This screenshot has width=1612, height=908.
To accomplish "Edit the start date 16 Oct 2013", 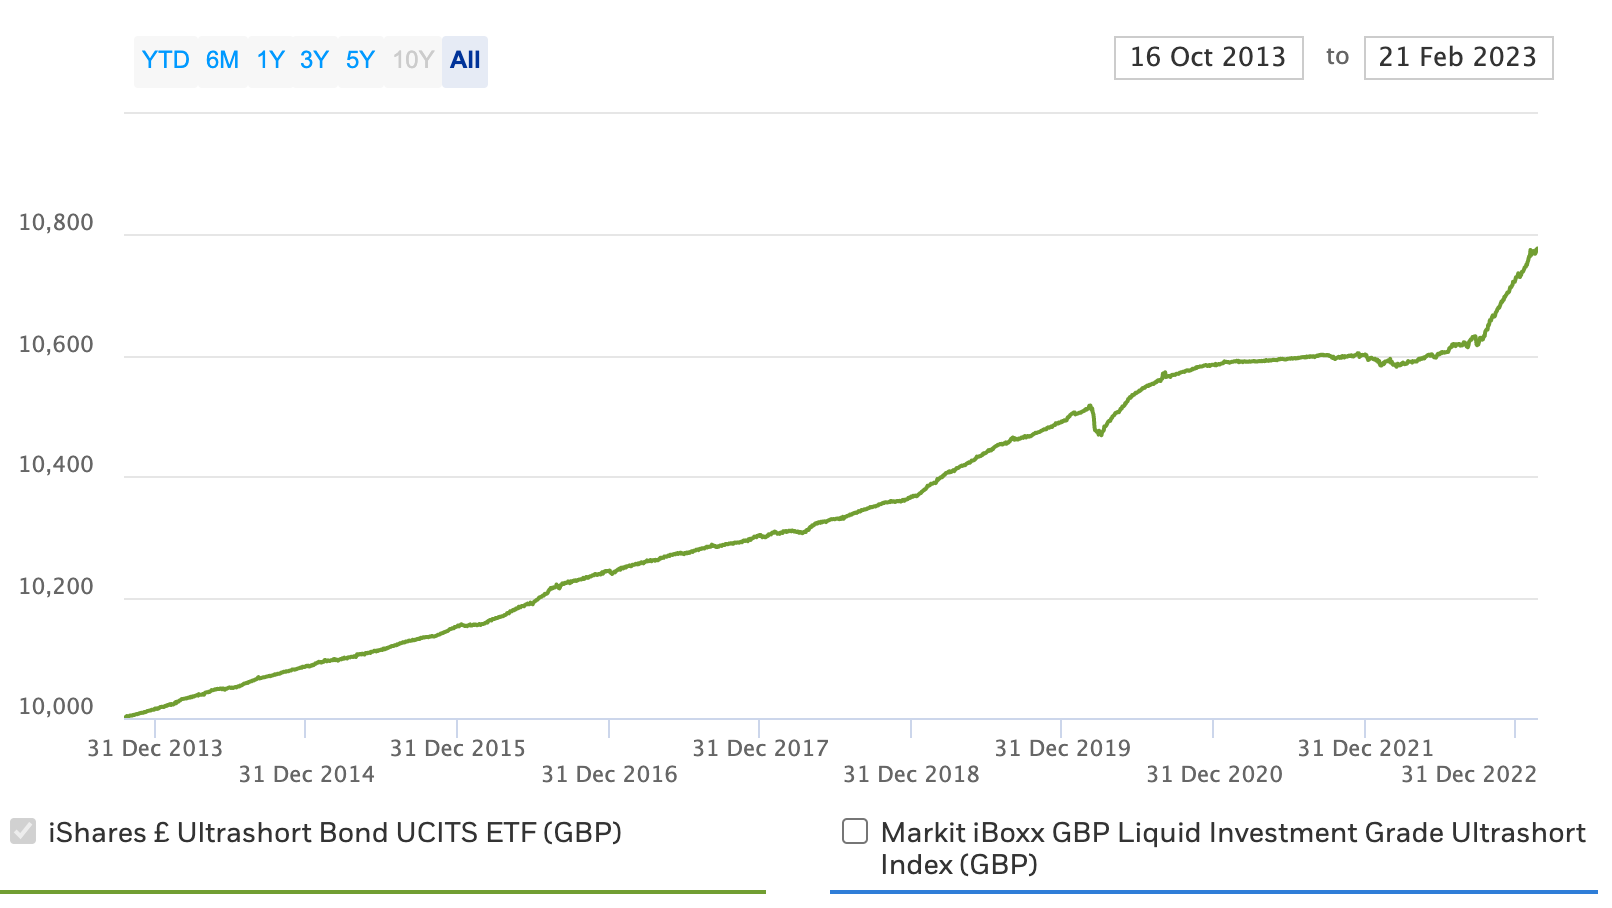I will click(x=1208, y=58).
